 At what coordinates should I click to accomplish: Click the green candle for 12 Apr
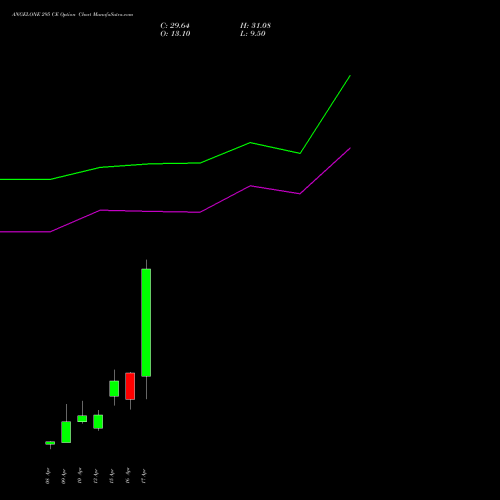(x=98, y=422)
